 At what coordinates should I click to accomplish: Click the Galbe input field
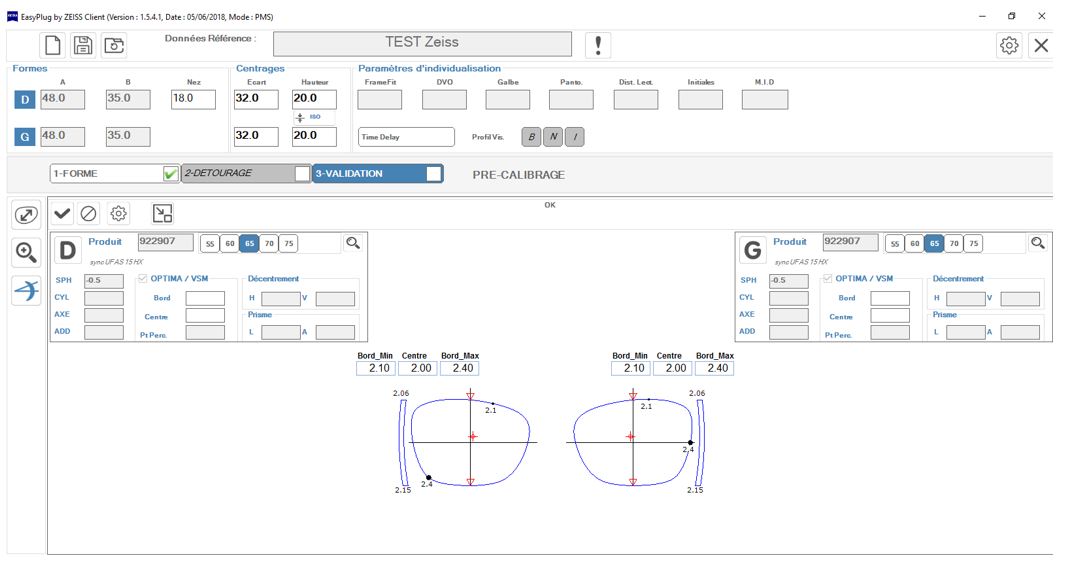(507, 99)
